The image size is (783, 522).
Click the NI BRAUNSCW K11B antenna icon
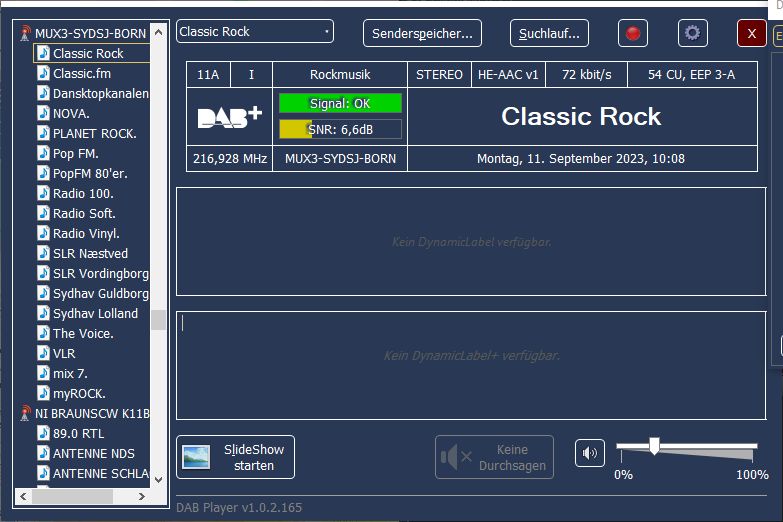[x=26, y=413]
